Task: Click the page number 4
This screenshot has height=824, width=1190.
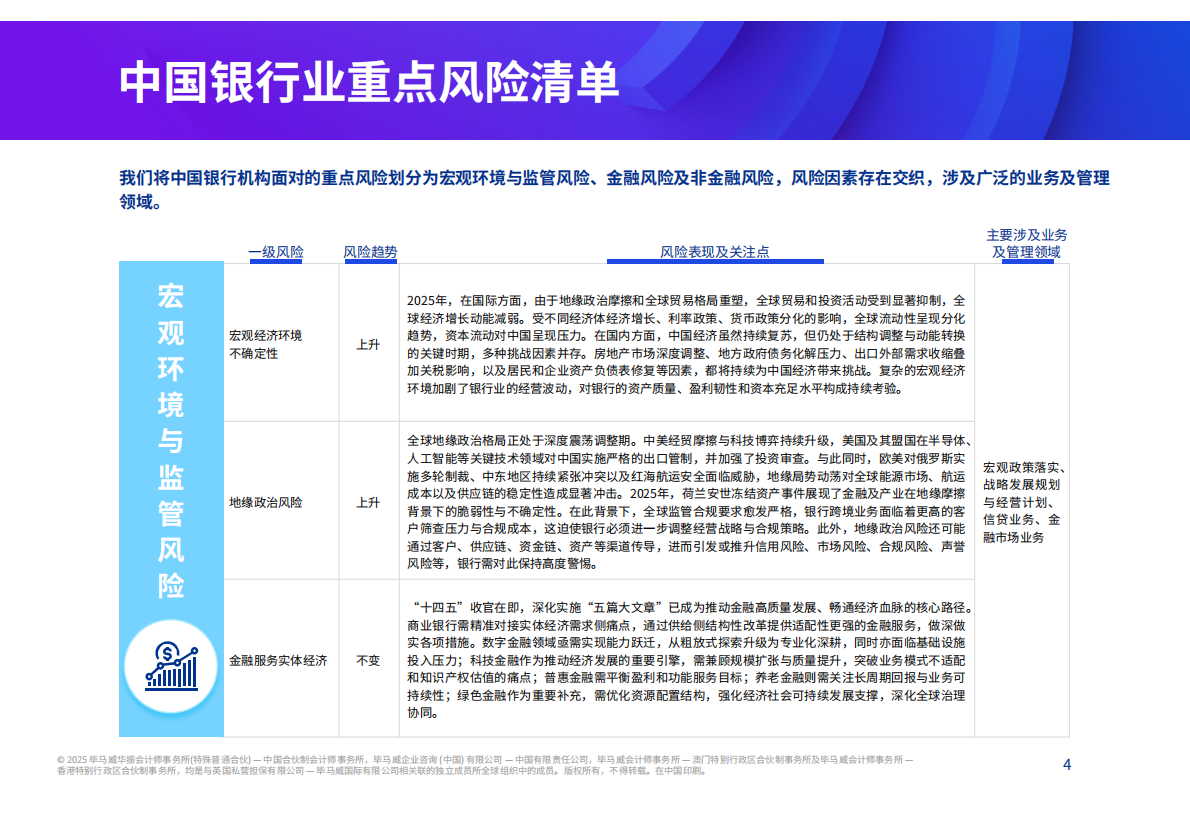Action: [1066, 764]
